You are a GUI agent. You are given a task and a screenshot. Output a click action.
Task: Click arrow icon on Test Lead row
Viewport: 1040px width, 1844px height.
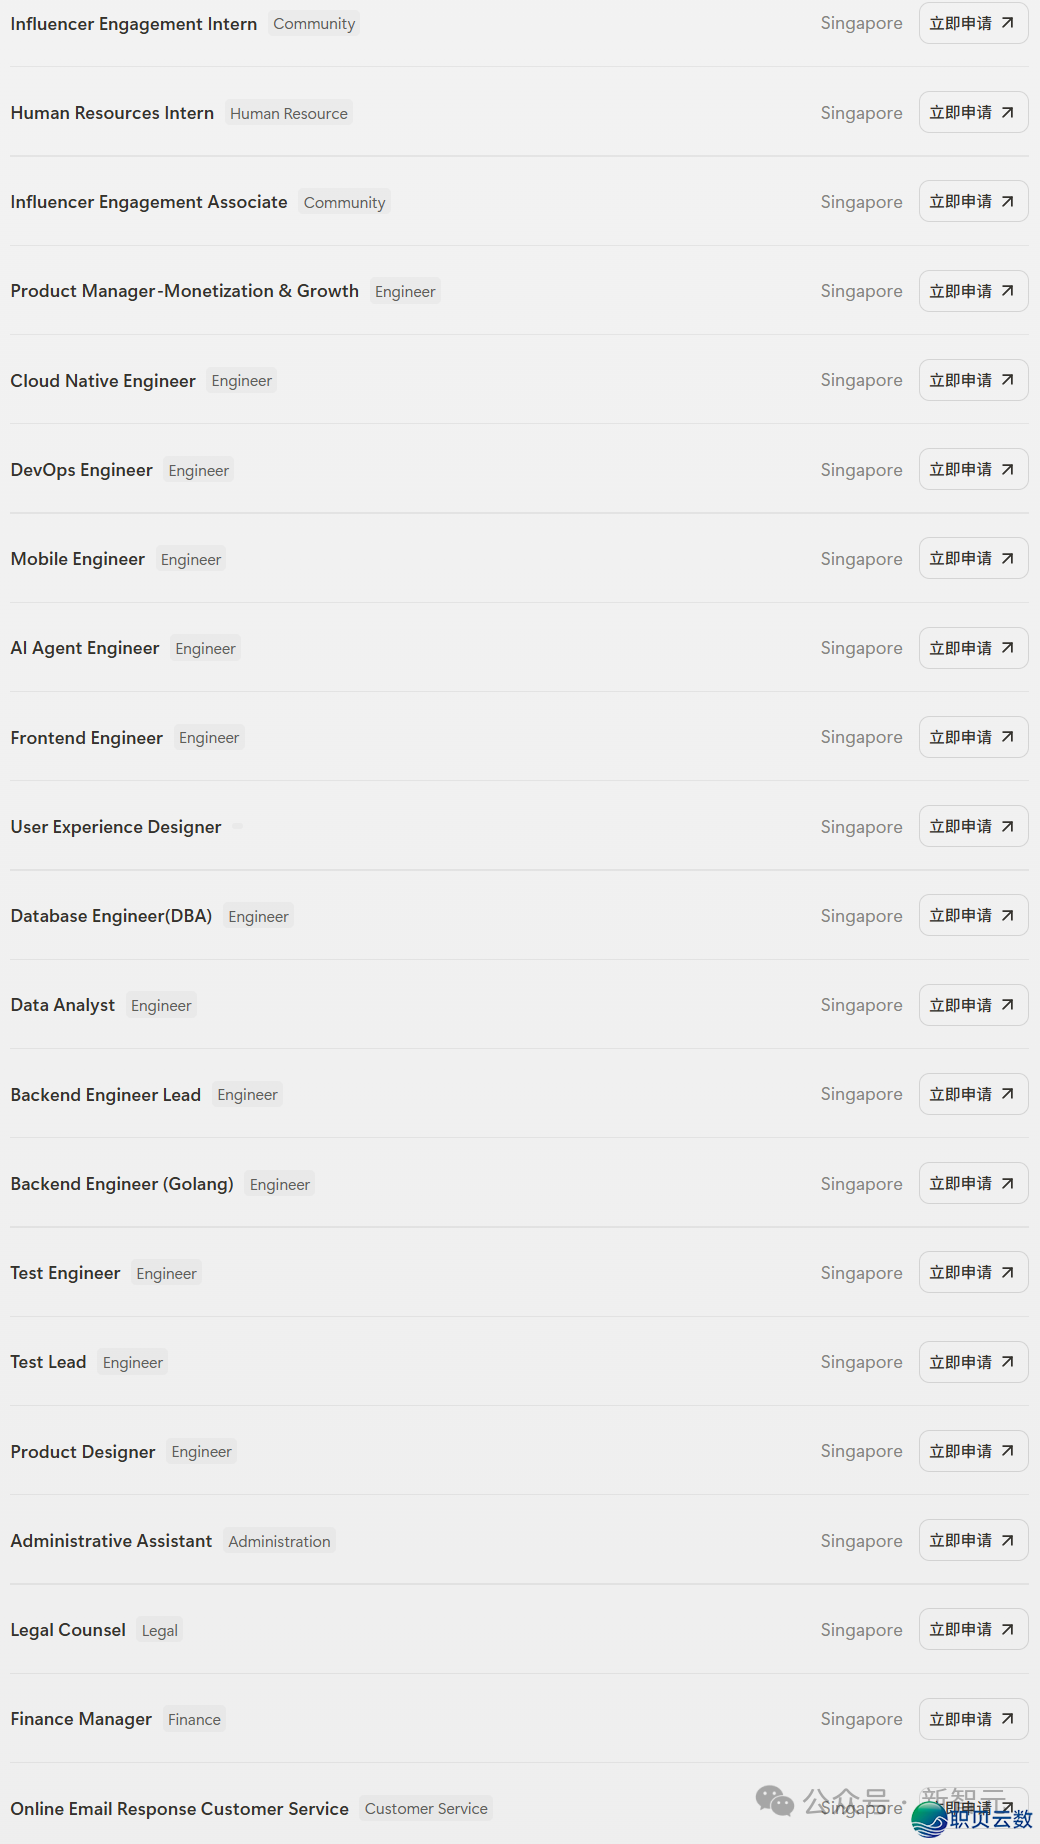coord(1007,1362)
